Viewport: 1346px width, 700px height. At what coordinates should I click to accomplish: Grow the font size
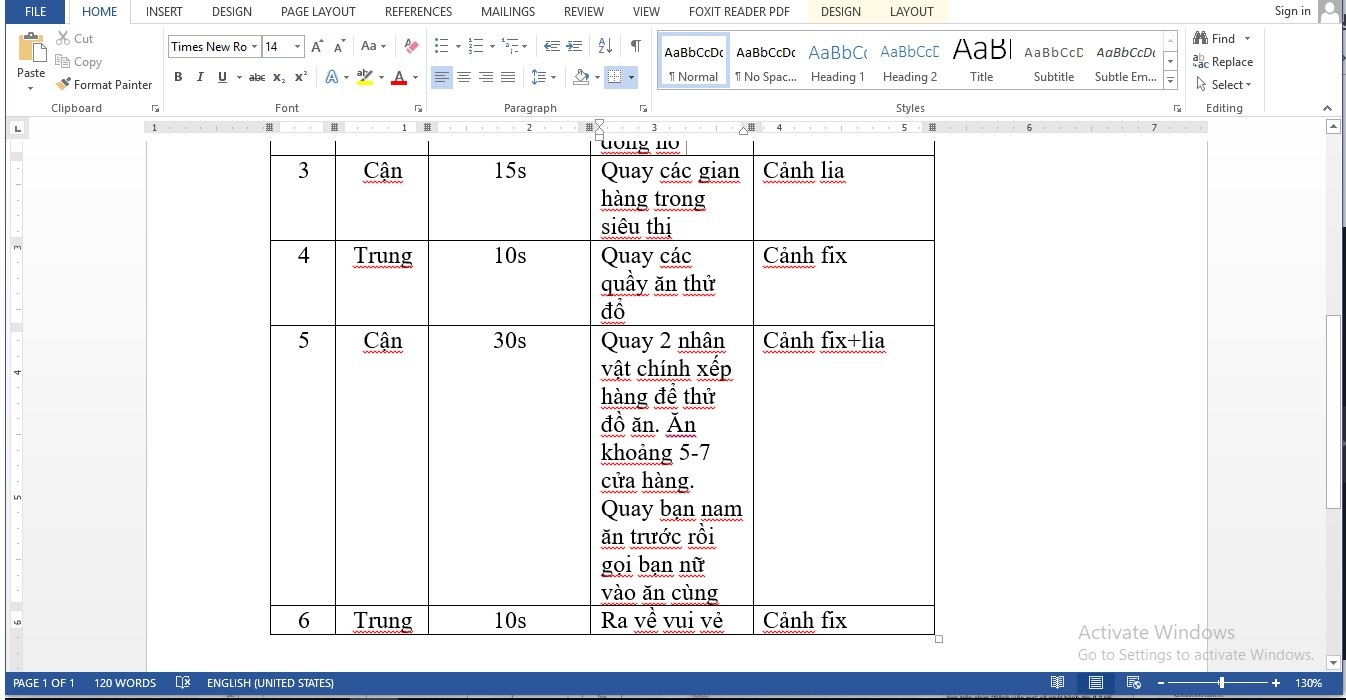click(317, 46)
